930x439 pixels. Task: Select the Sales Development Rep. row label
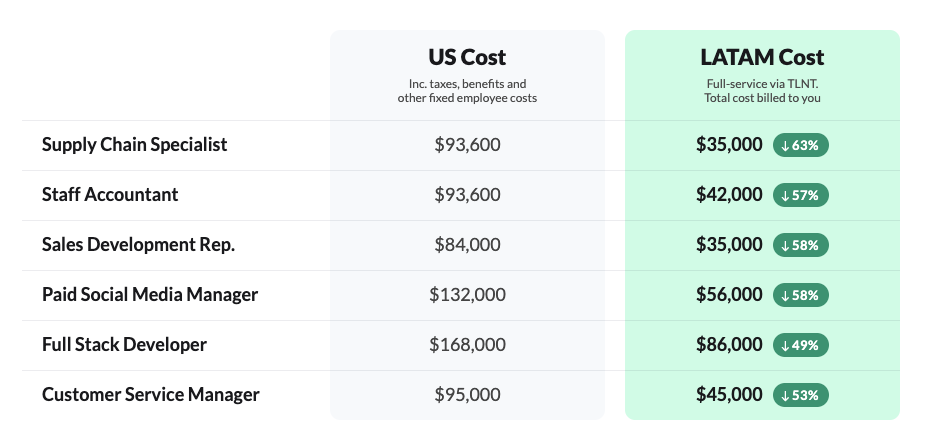(139, 245)
